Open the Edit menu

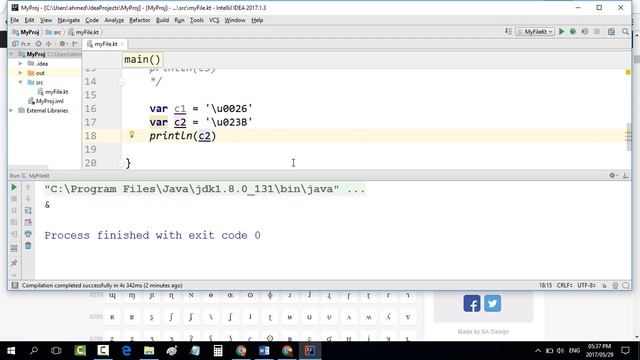tap(29, 20)
